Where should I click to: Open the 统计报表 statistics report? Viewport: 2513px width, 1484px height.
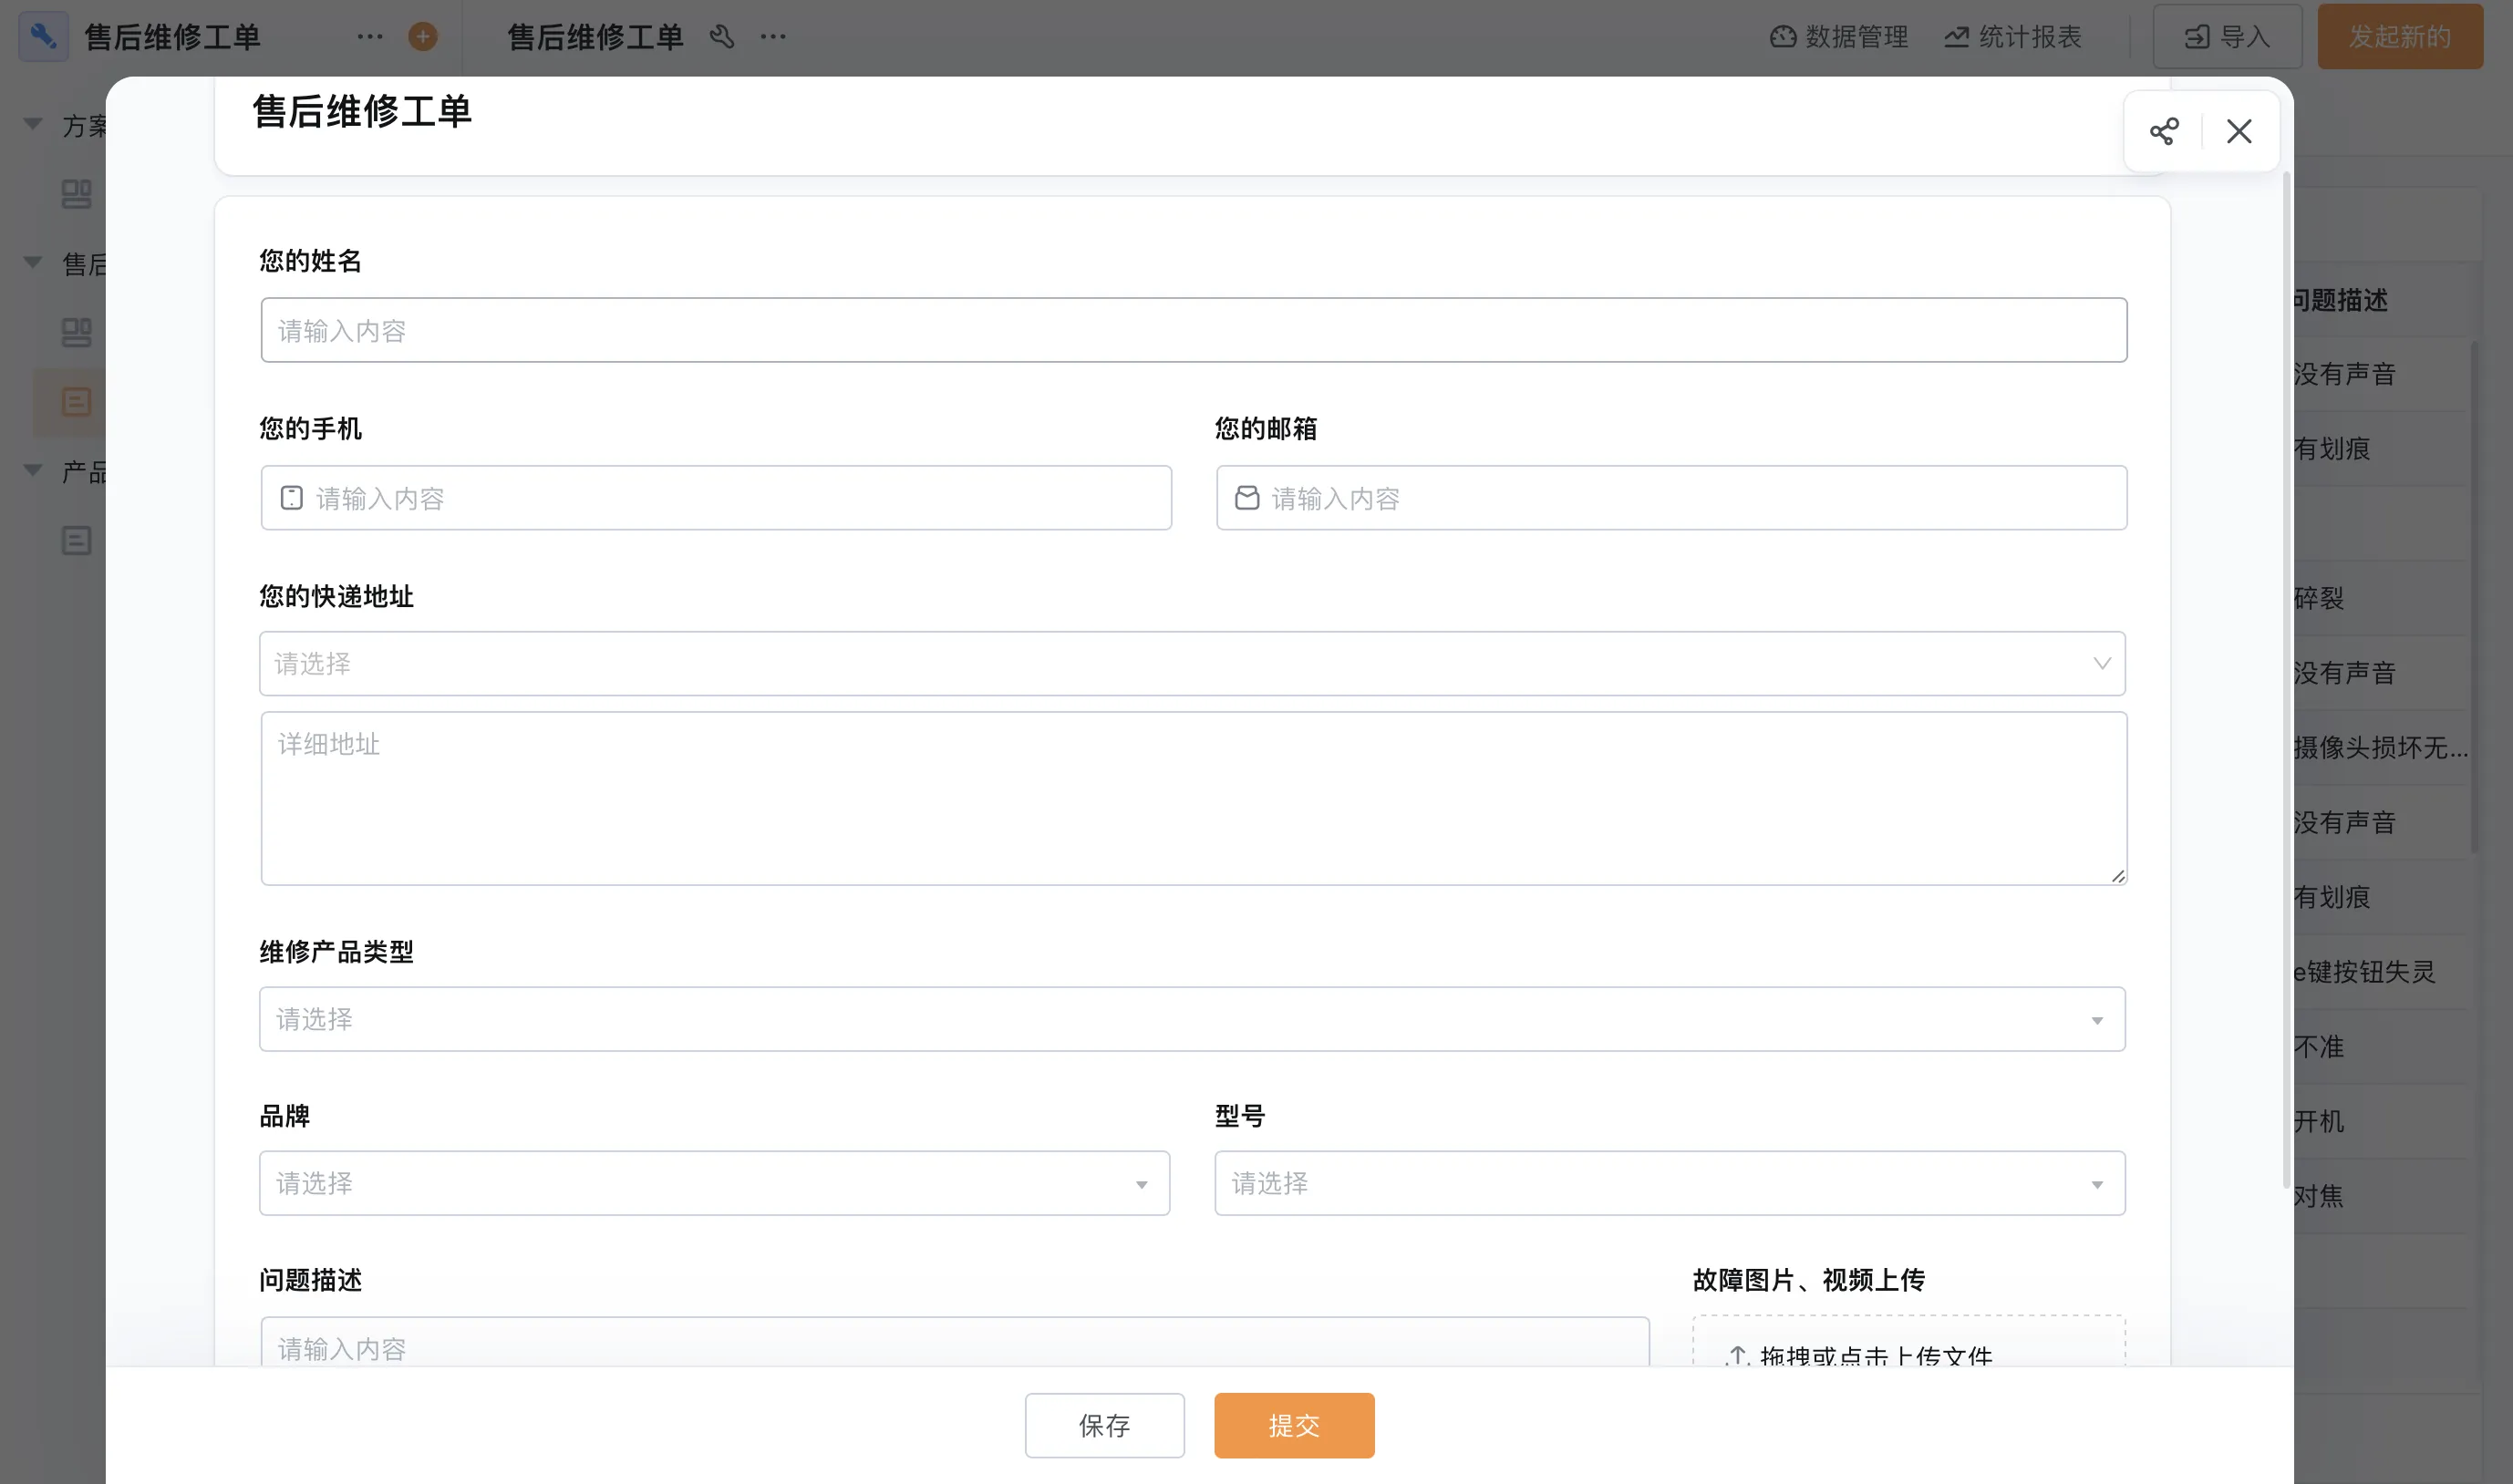pyautogui.click(x=2013, y=37)
